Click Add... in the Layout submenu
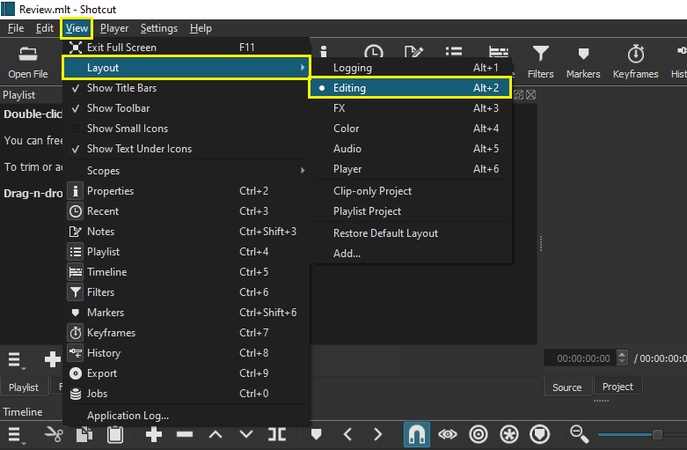Viewport: 687px width, 450px height. (x=411, y=253)
